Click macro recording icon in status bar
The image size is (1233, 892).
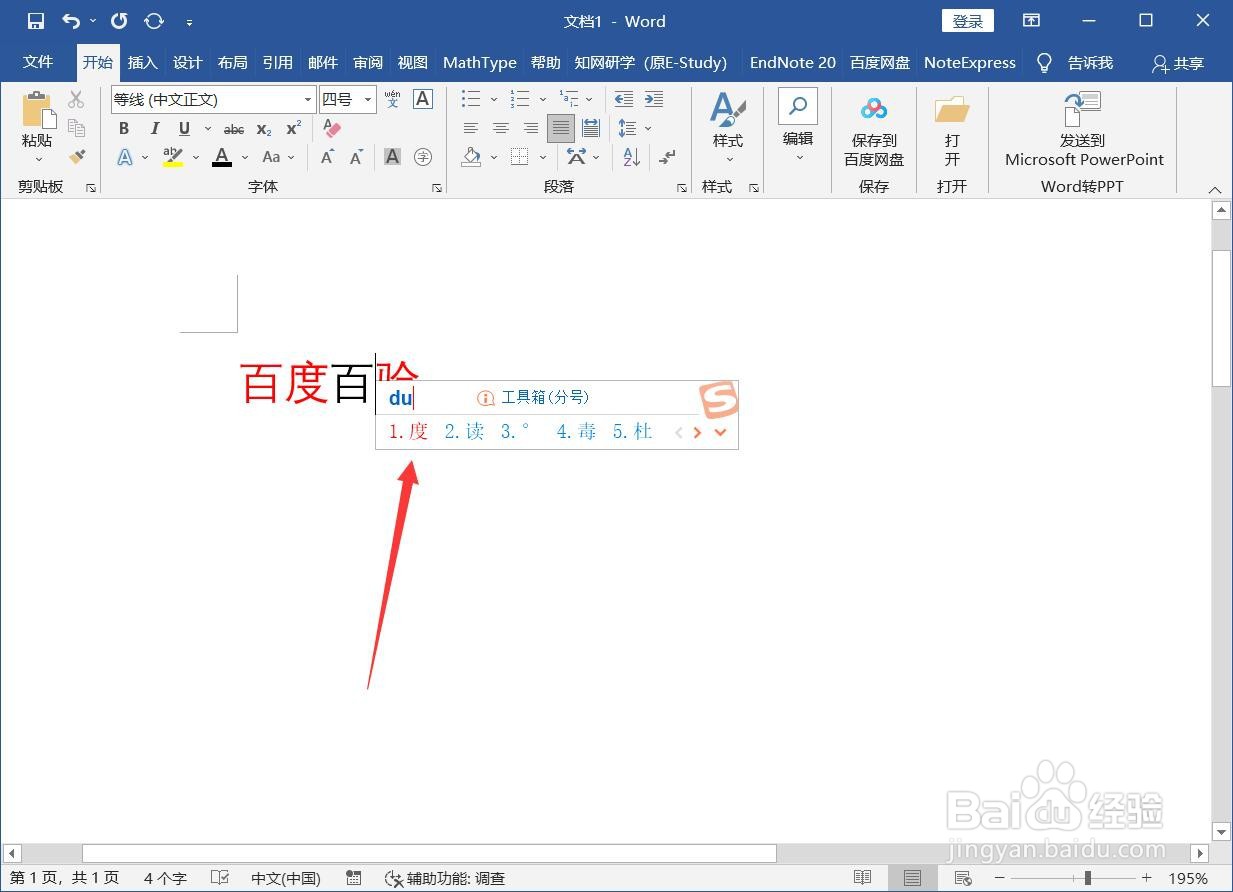click(x=353, y=878)
